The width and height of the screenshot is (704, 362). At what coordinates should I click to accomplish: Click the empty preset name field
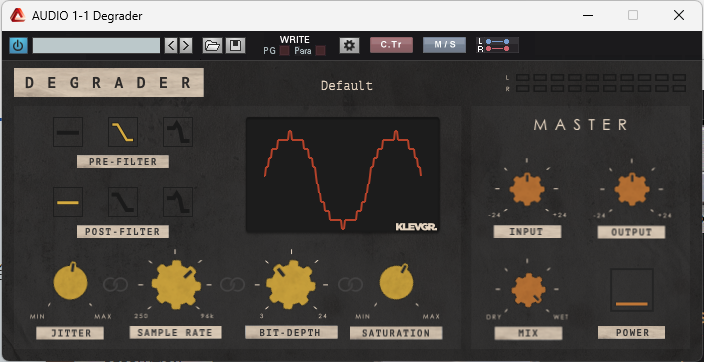click(96, 45)
